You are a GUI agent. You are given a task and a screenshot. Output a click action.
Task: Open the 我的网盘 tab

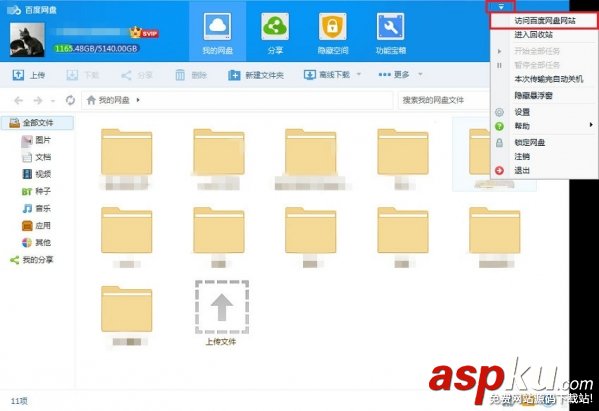[217, 31]
